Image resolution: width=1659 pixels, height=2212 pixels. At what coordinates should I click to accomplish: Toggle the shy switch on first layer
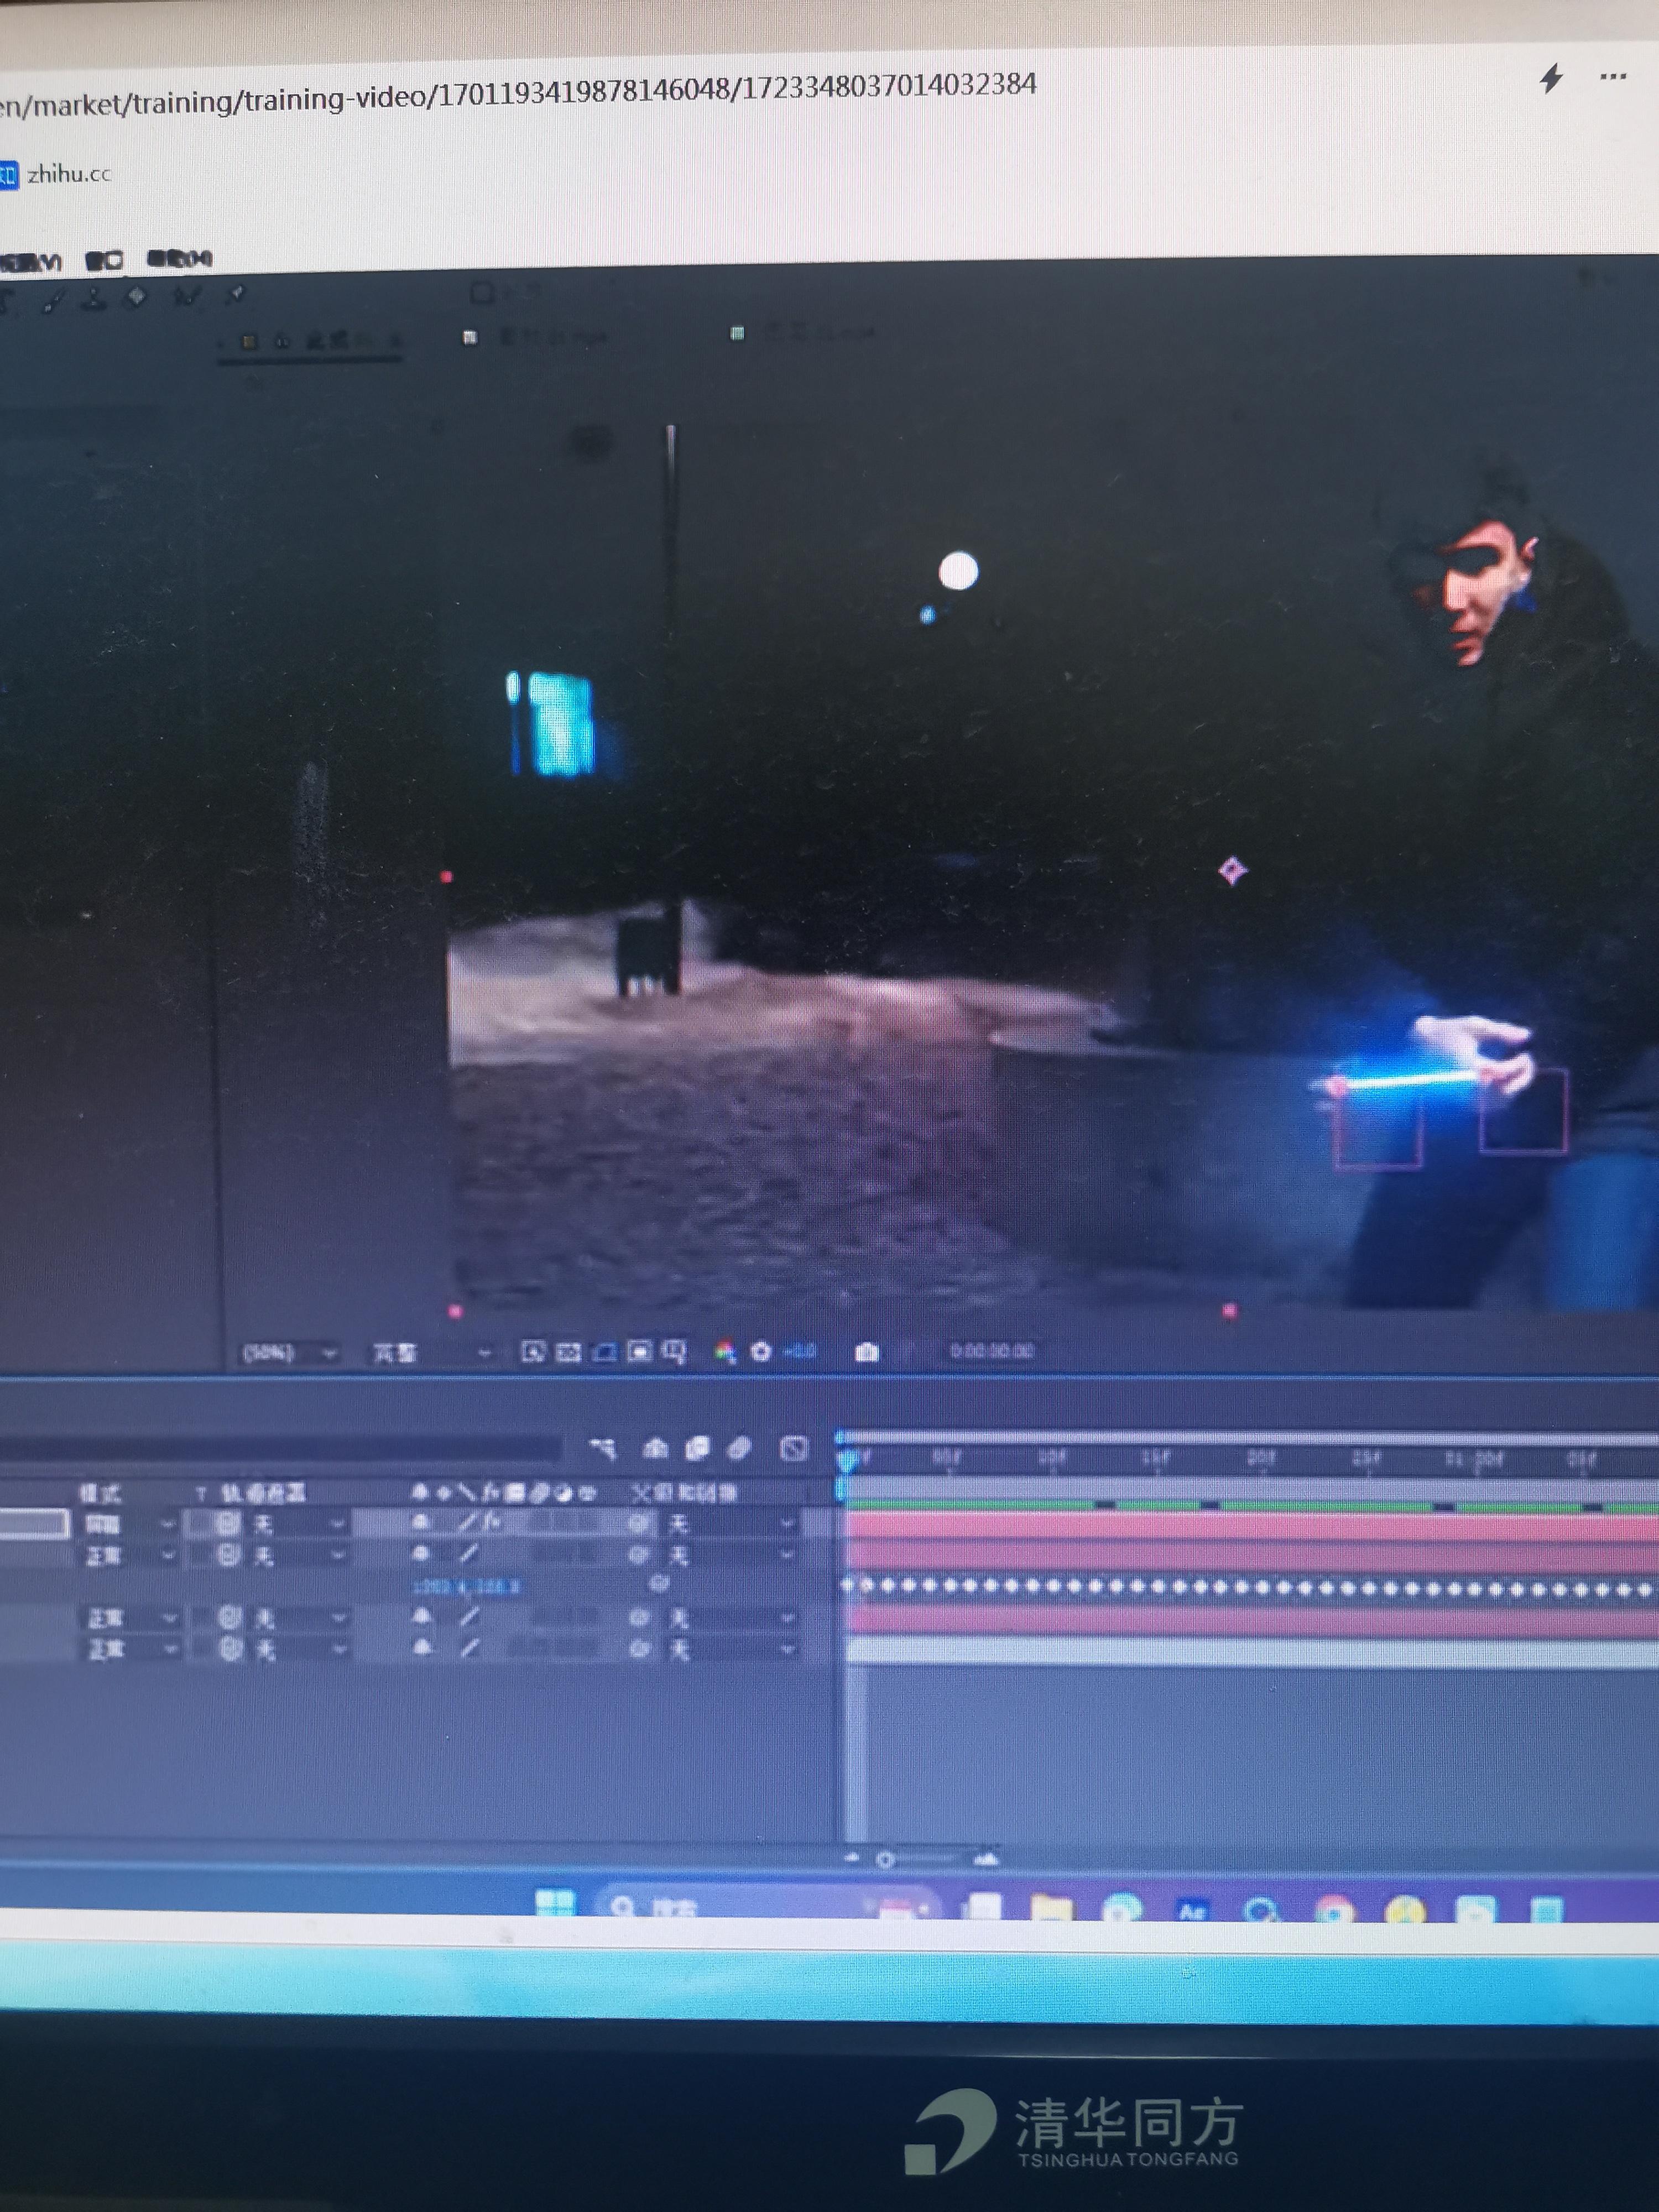click(421, 1523)
